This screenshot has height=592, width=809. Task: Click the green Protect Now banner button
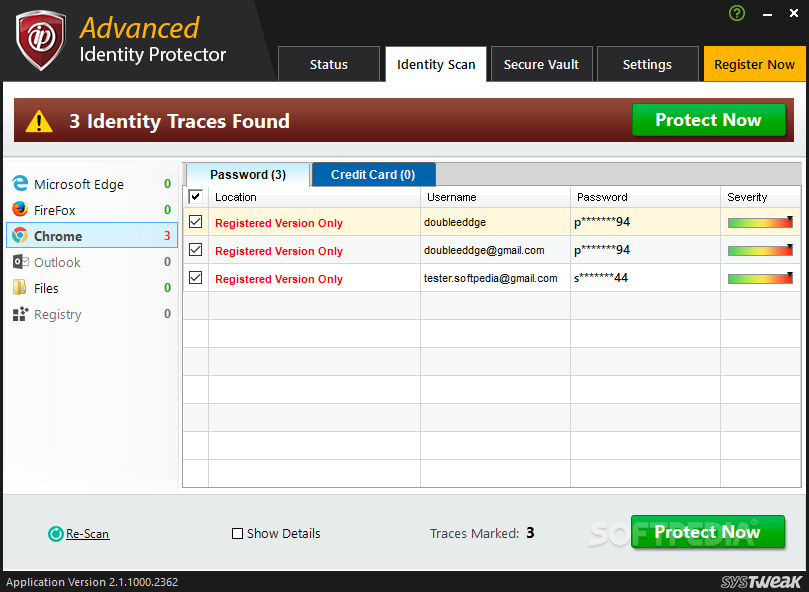708,119
